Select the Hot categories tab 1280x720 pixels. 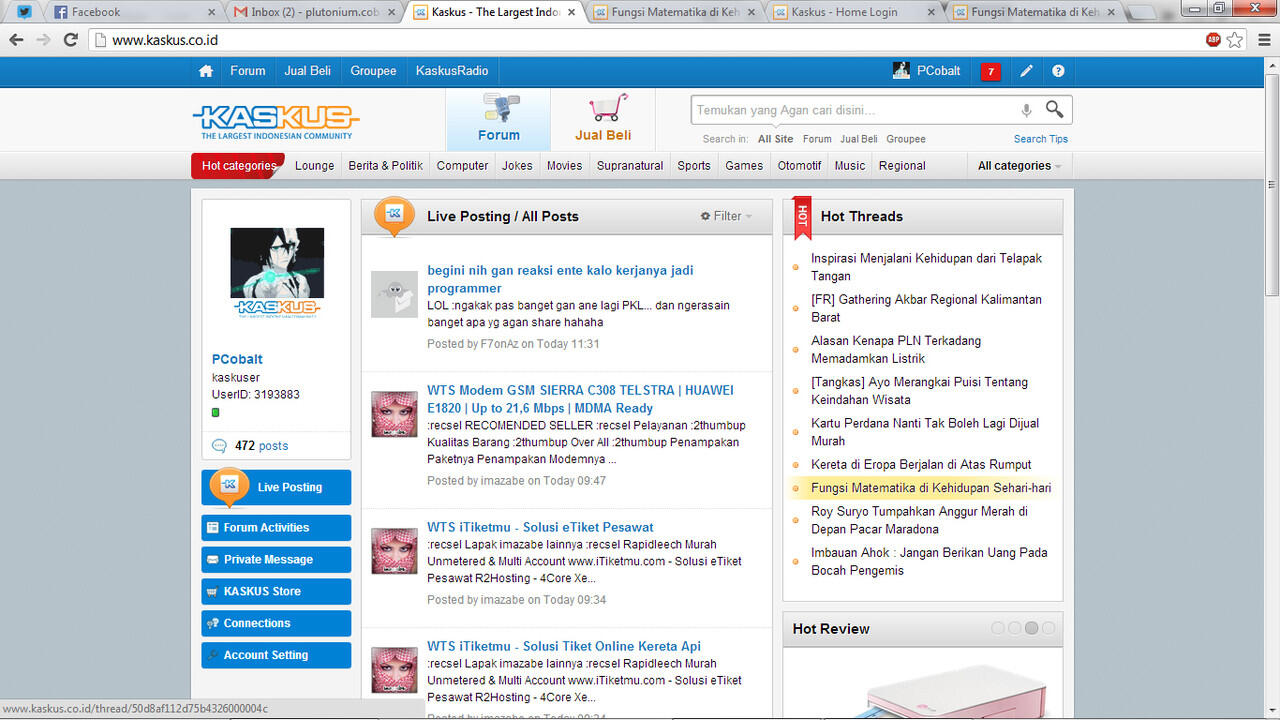pyautogui.click(x=238, y=166)
